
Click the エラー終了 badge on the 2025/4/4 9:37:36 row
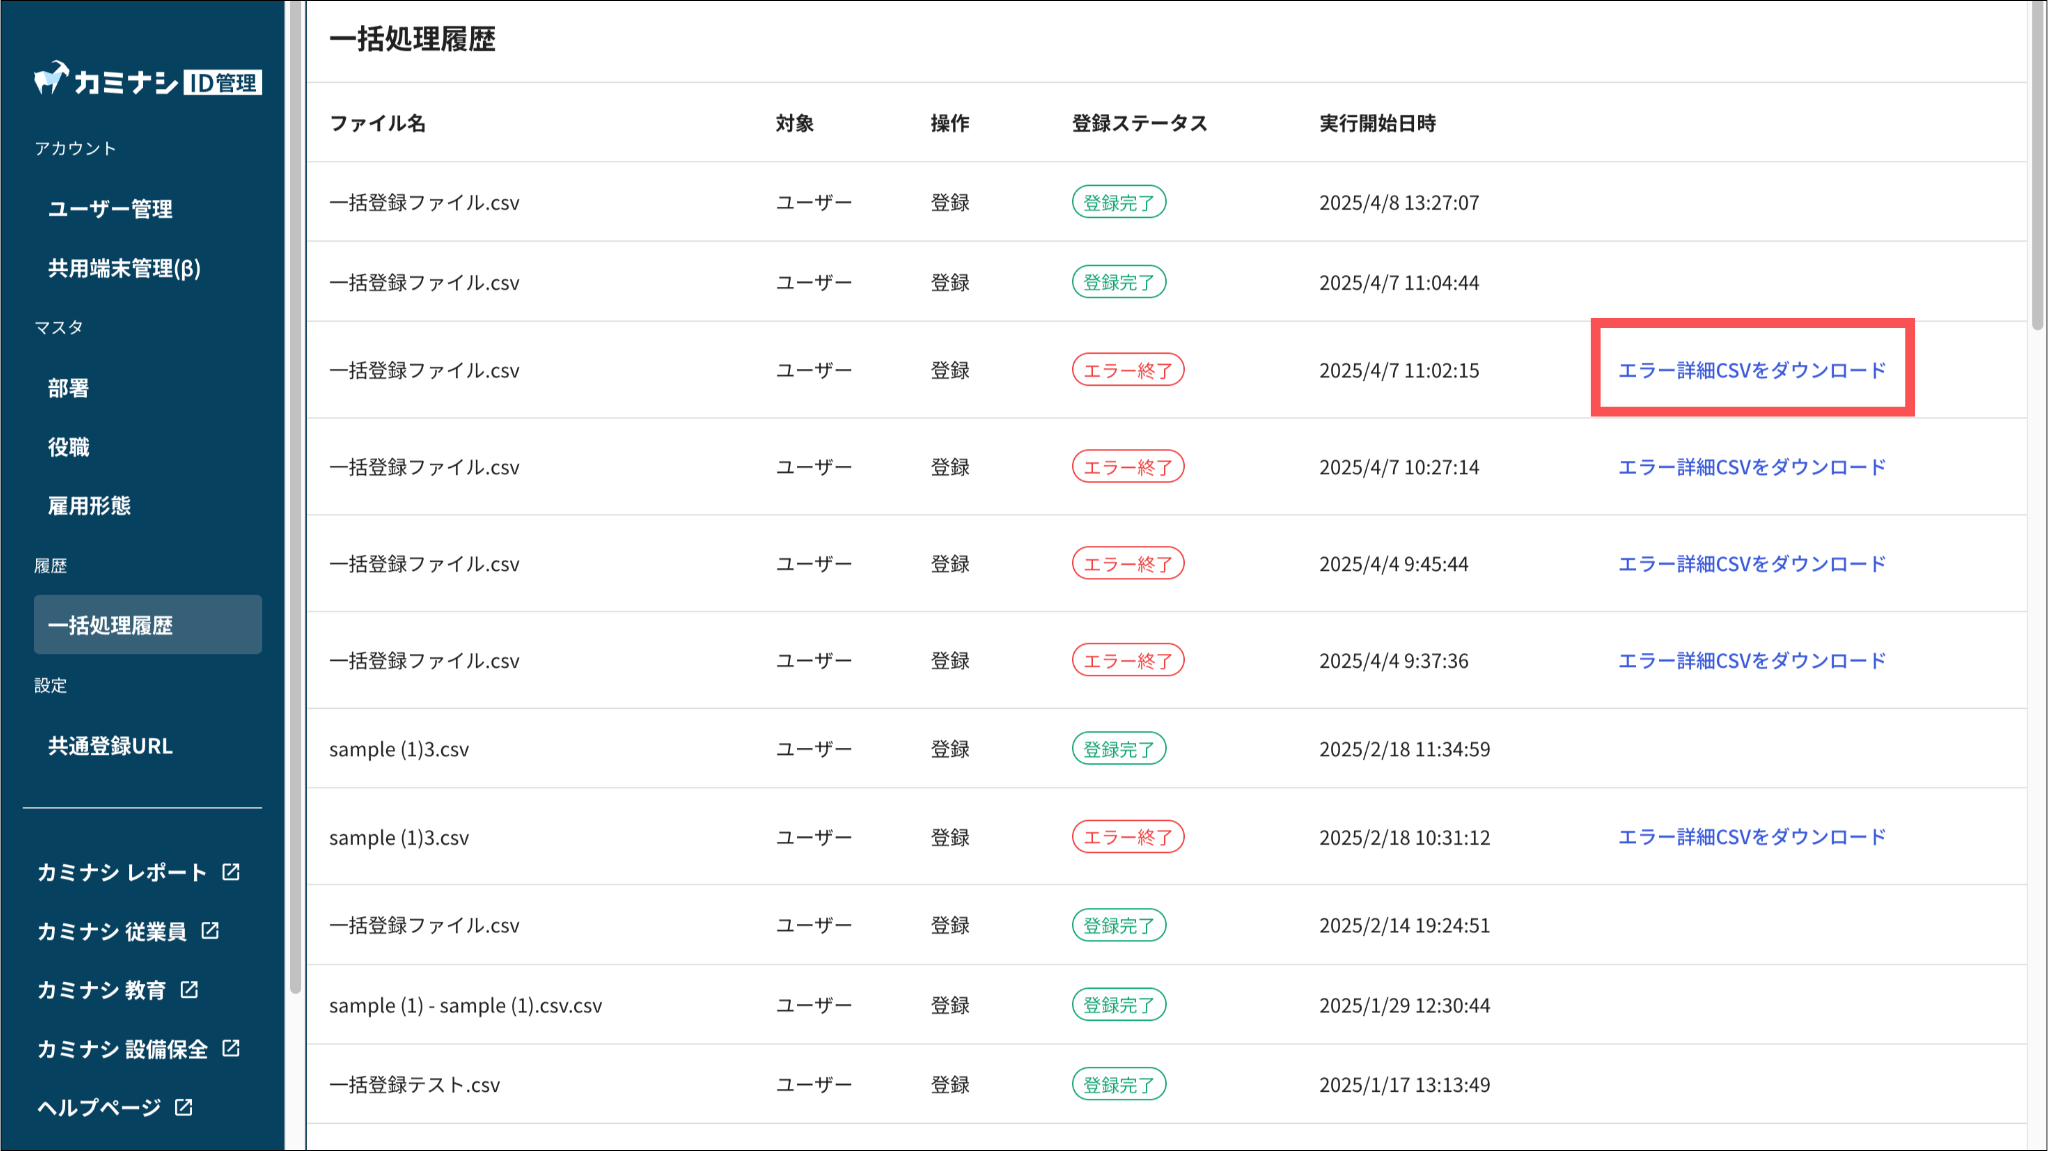[1128, 661]
